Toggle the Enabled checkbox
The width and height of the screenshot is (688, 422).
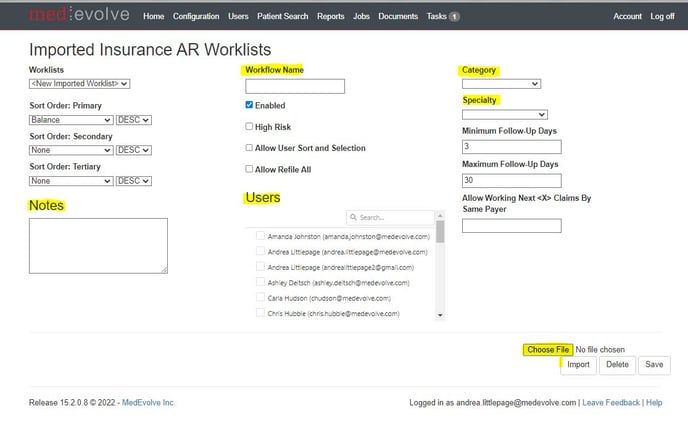[x=249, y=105]
